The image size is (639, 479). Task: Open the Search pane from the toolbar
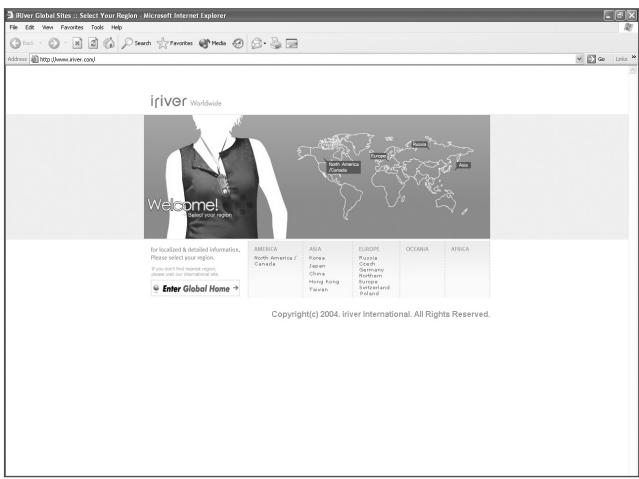tap(136, 43)
